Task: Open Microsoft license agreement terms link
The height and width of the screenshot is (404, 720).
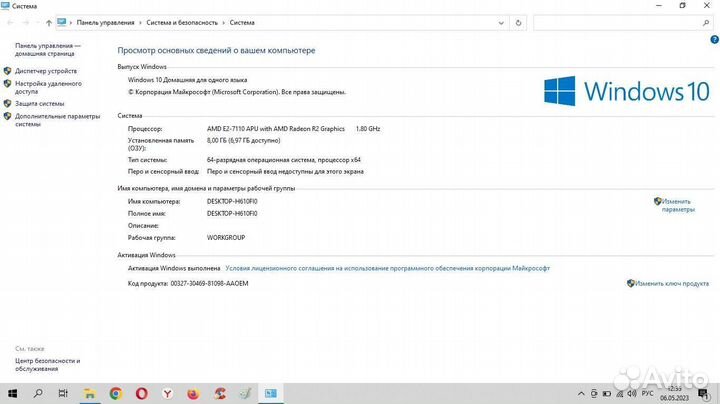Action: click(388, 268)
